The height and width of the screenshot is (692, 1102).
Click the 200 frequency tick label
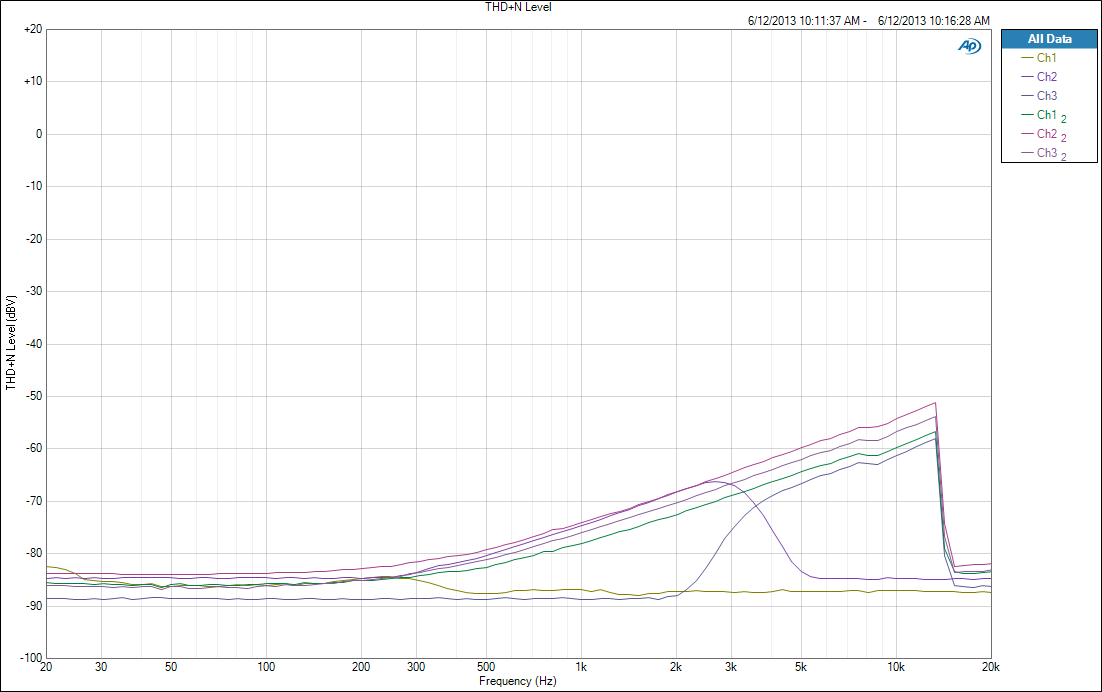click(x=361, y=667)
